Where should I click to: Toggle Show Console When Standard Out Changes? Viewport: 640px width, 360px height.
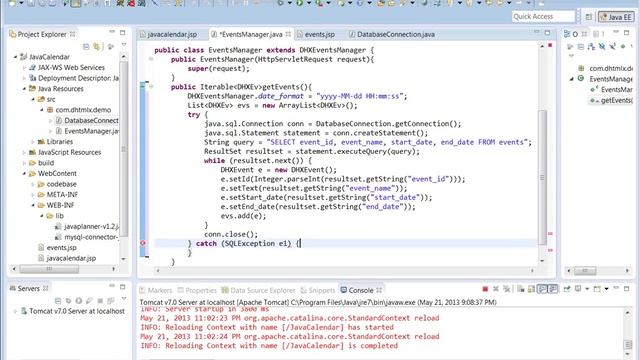[542, 289]
